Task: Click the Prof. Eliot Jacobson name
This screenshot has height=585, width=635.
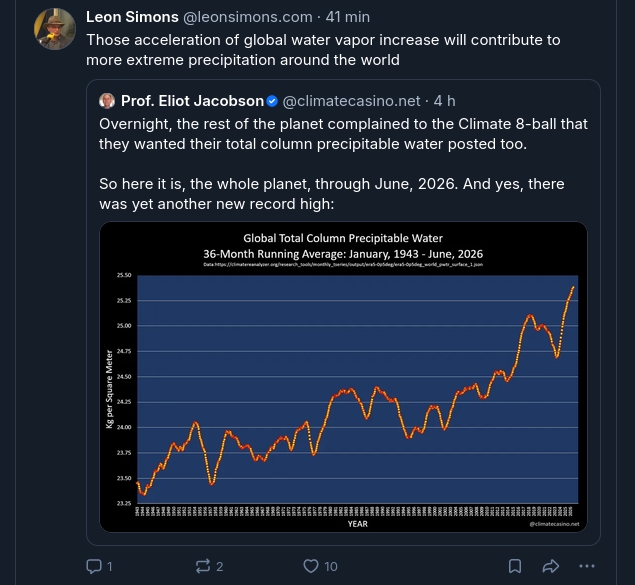Action: coord(192,101)
